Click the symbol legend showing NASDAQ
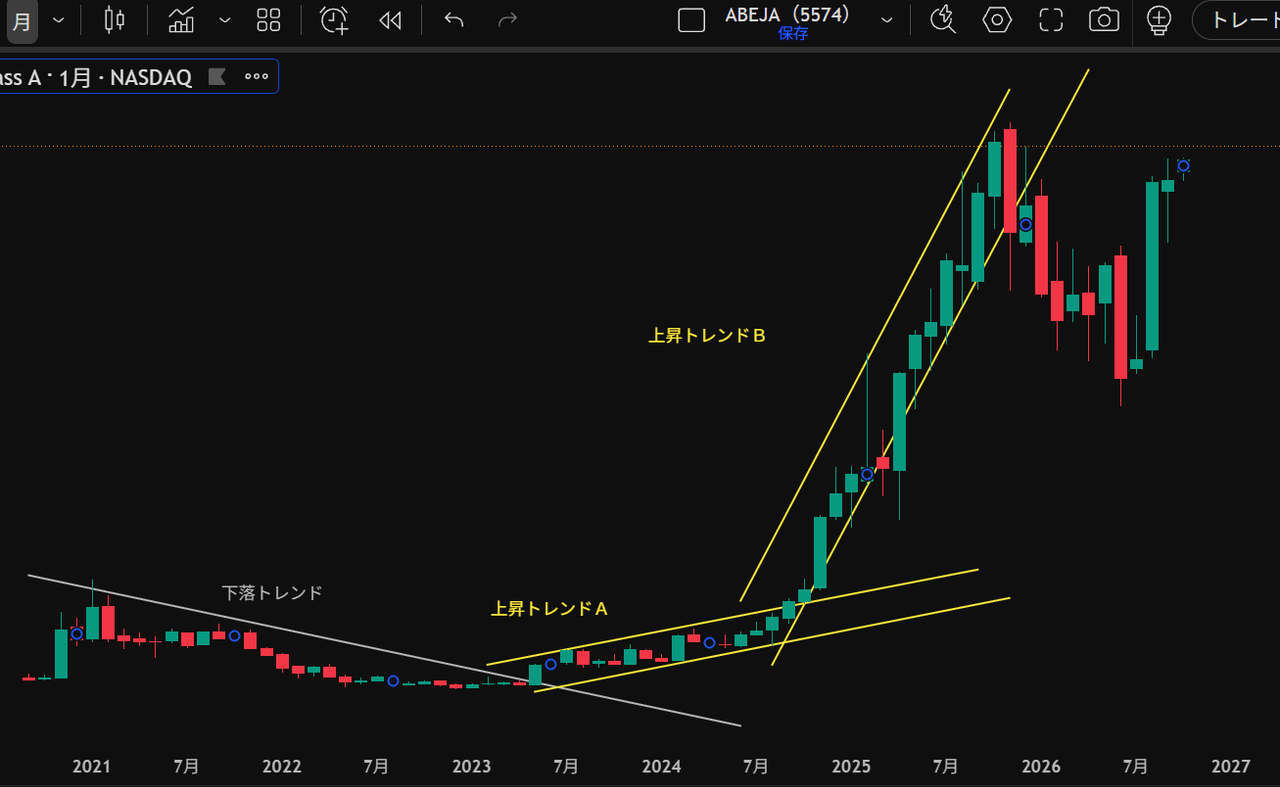This screenshot has height=787, width=1280. click(x=96, y=77)
